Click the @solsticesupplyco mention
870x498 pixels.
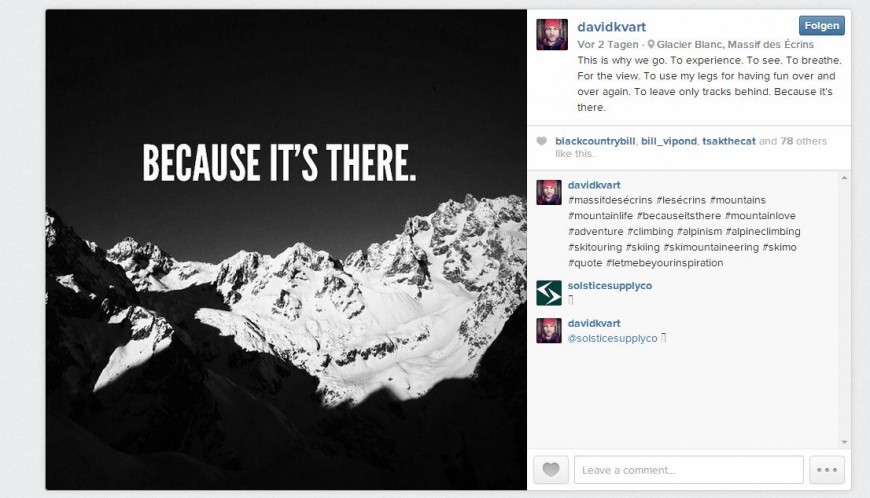(613, 338)
